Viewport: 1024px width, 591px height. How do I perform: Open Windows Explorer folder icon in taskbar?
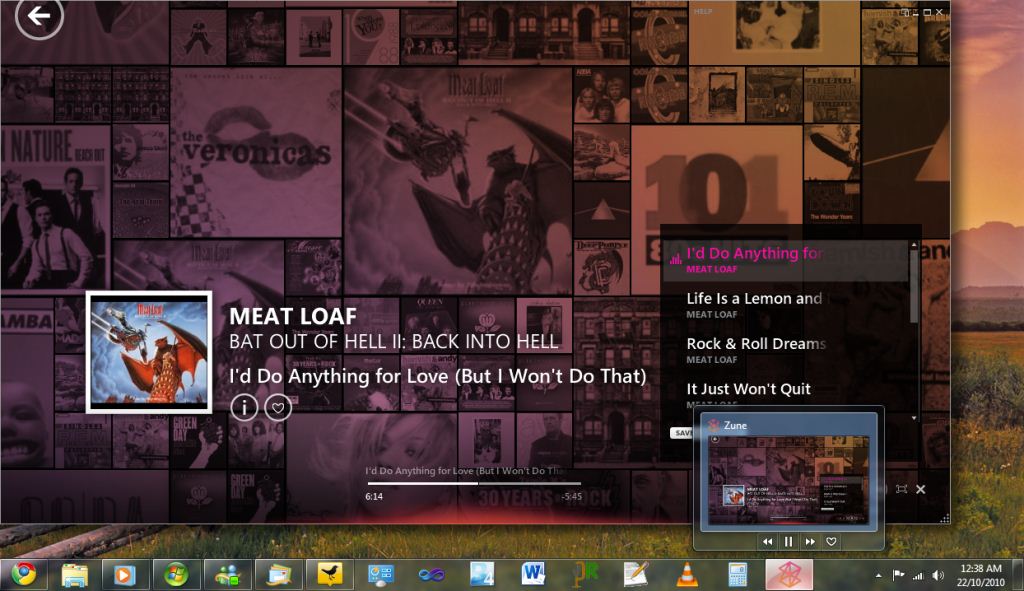pyautogui.click(x=74, y=575)
